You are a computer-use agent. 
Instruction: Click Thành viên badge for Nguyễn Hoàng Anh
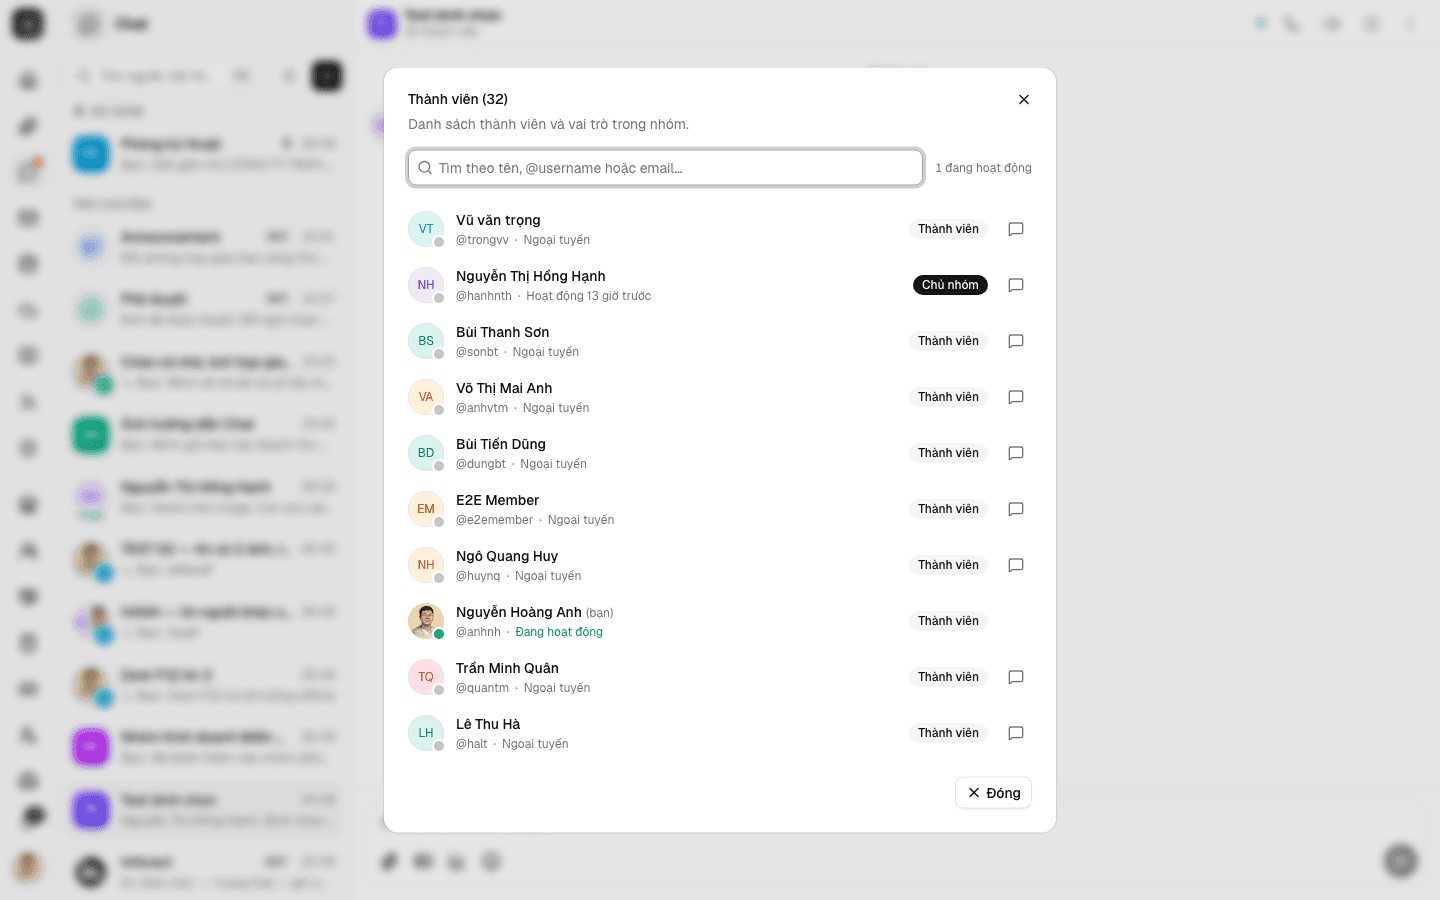pos(948,621)
